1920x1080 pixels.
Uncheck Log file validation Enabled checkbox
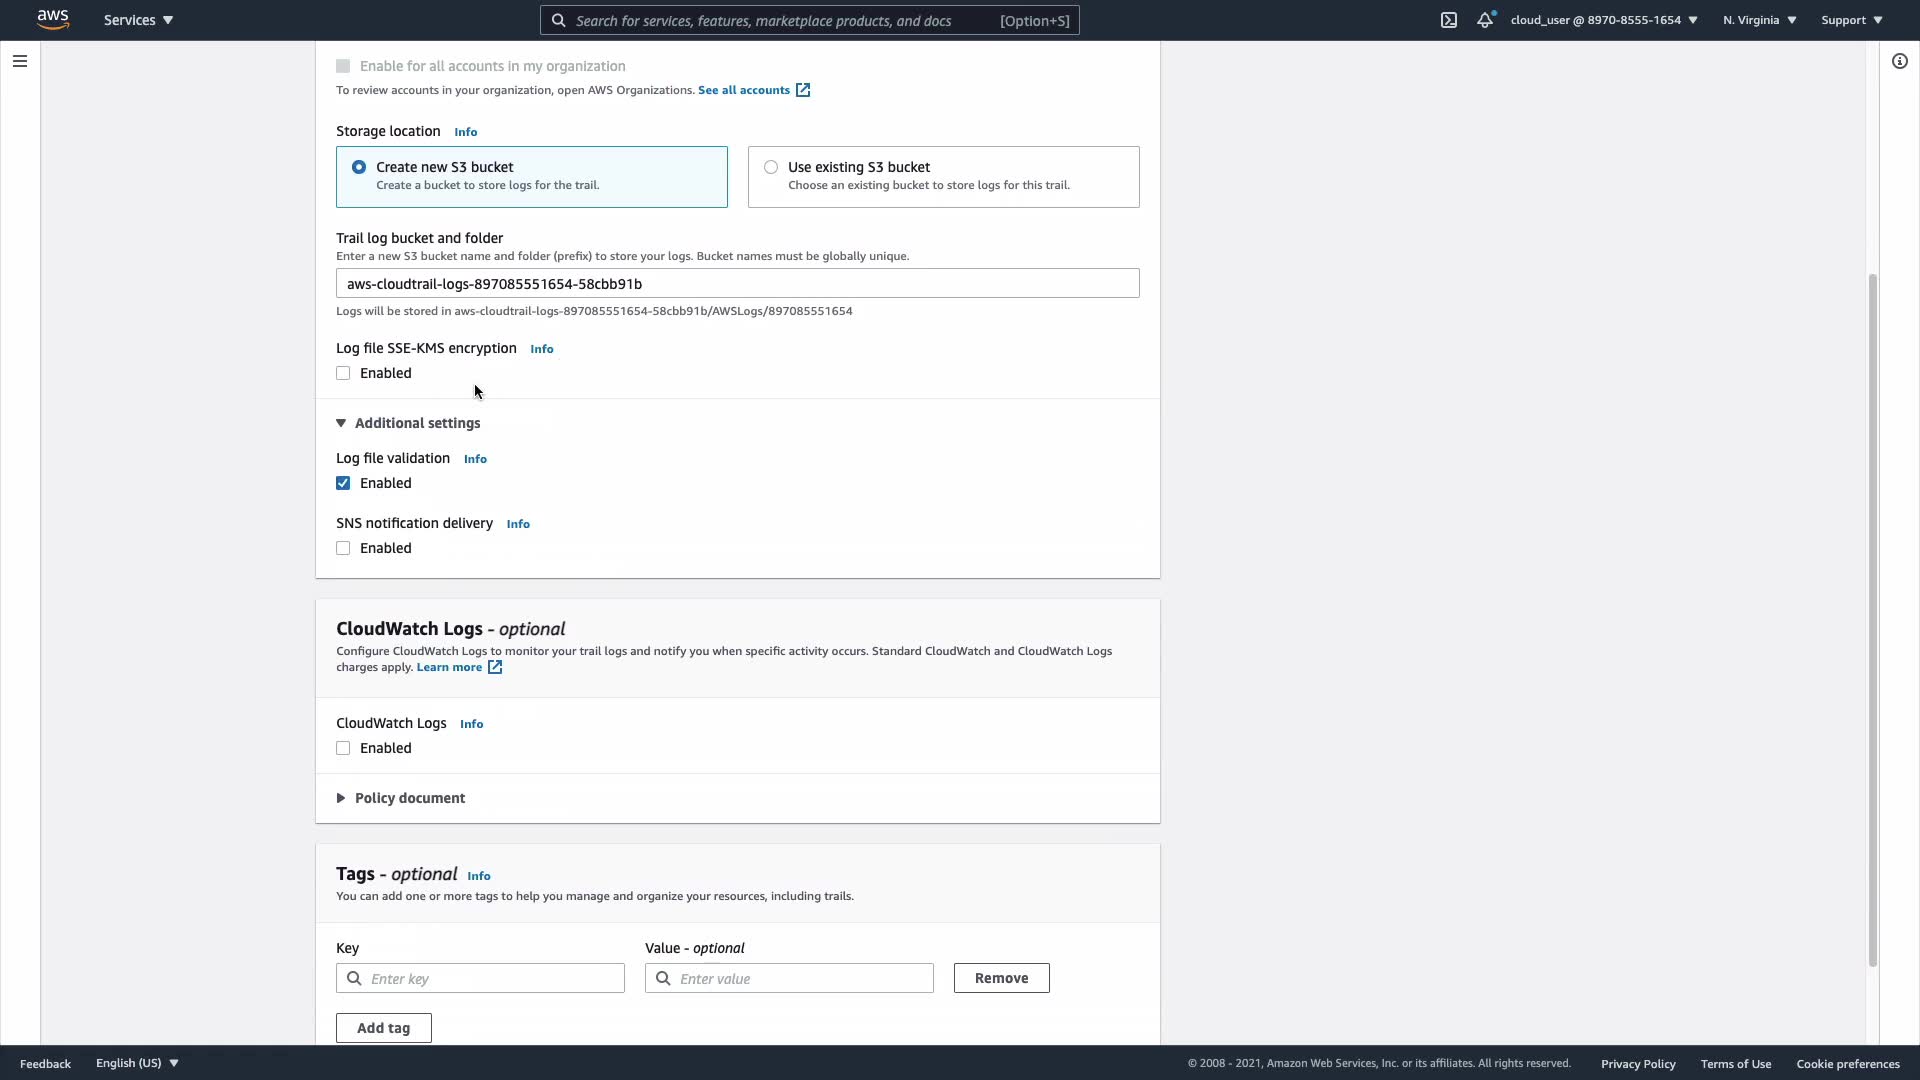(343, 483)
